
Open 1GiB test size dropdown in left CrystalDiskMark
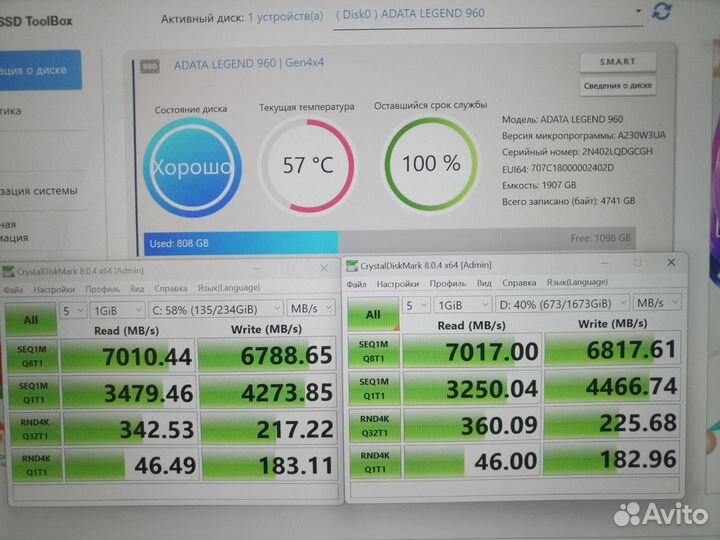[x=118, y=310]
